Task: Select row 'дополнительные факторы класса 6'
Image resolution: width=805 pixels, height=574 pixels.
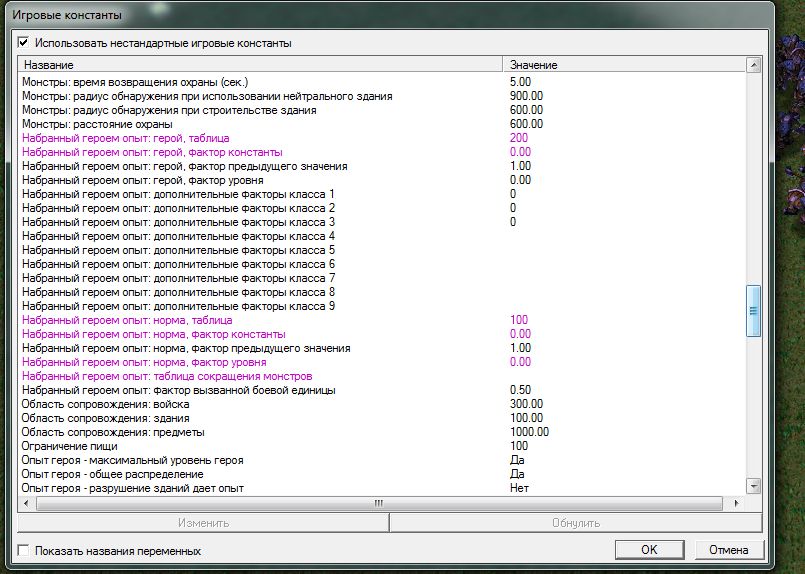Action: (x=382, y=264)
